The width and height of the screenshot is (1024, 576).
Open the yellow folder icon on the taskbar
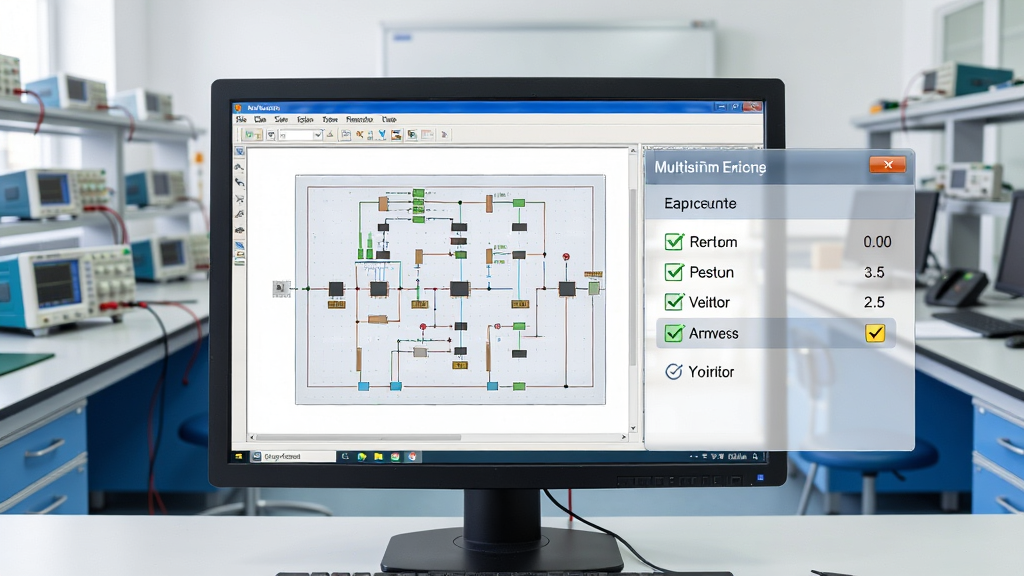[x=378, y=456]
